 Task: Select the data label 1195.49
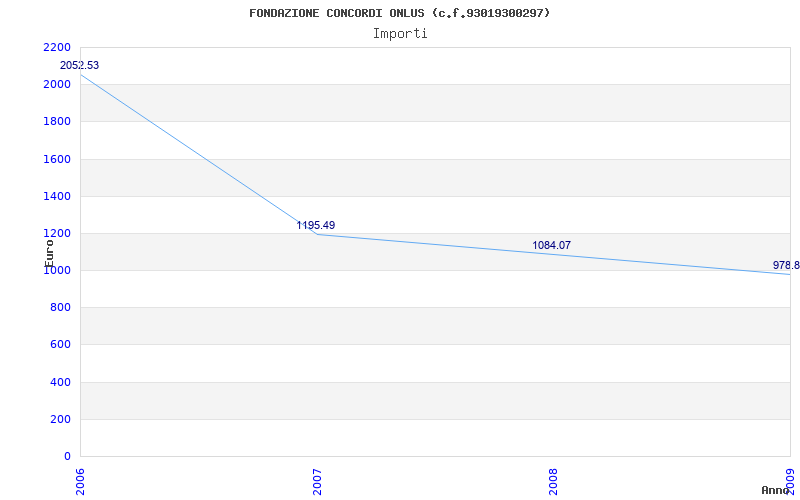[316, 225]
